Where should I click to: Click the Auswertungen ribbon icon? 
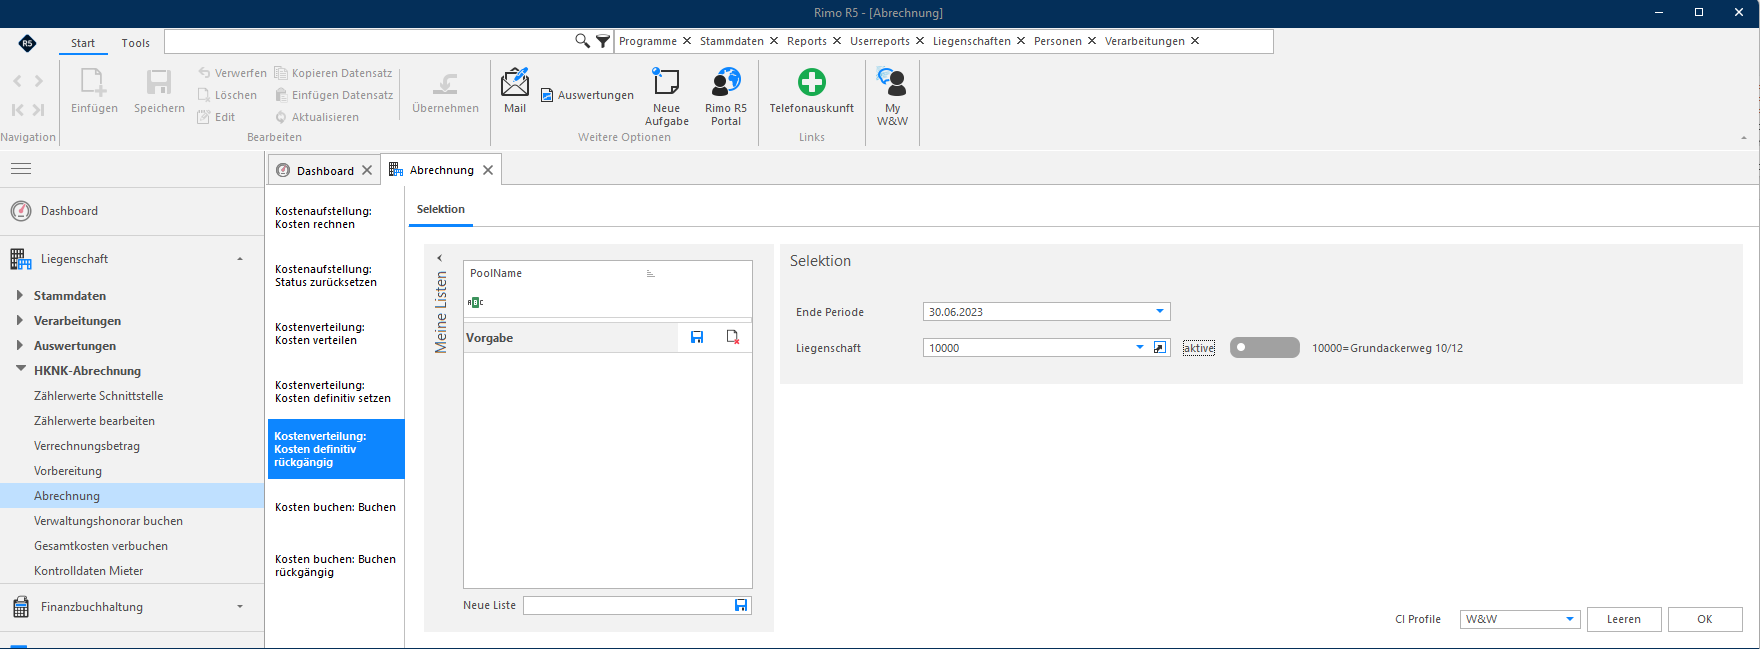(x=547, y=95)
